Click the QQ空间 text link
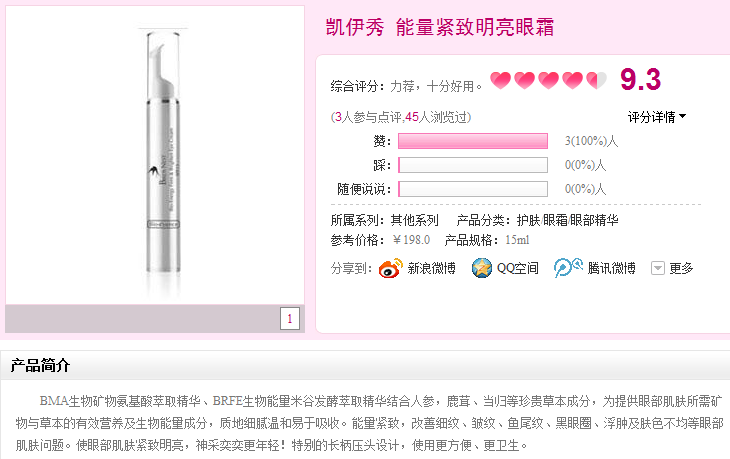The height and width of the screenshot is (459, 730). pos(518,268)
